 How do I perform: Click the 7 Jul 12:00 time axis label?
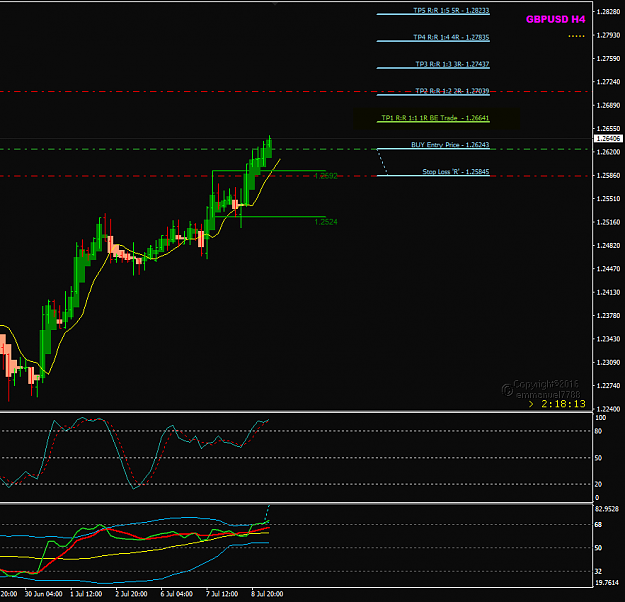coord(222,594)
